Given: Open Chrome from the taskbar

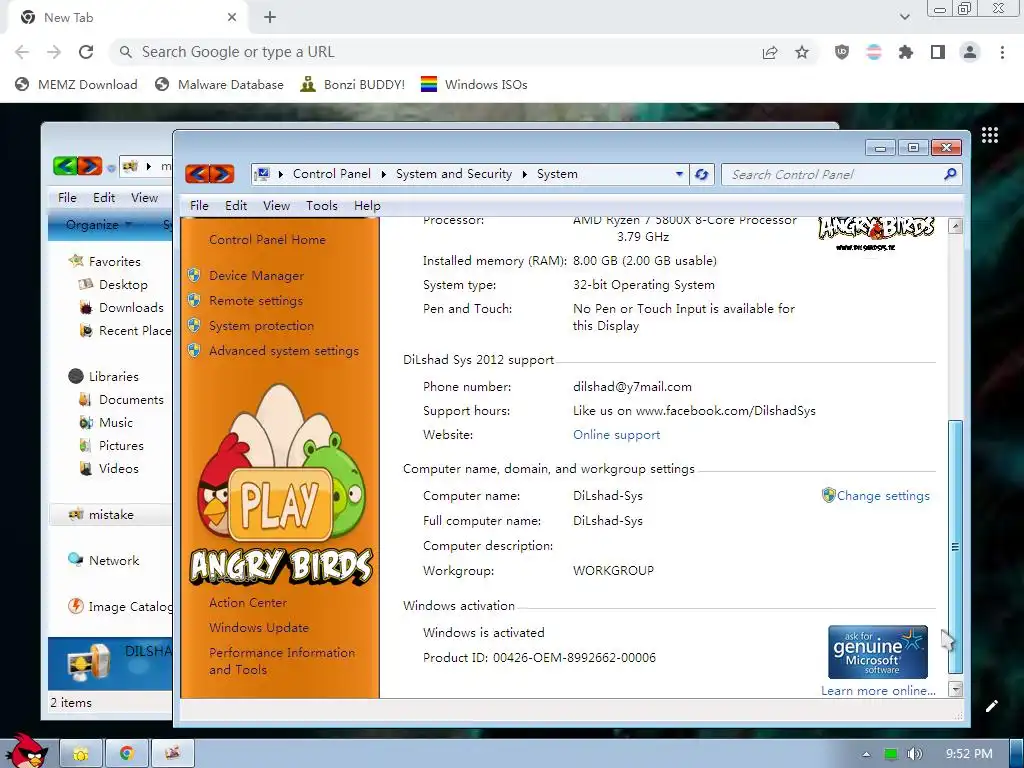Looking at the screenshot, I should click(x=127, y=754).
